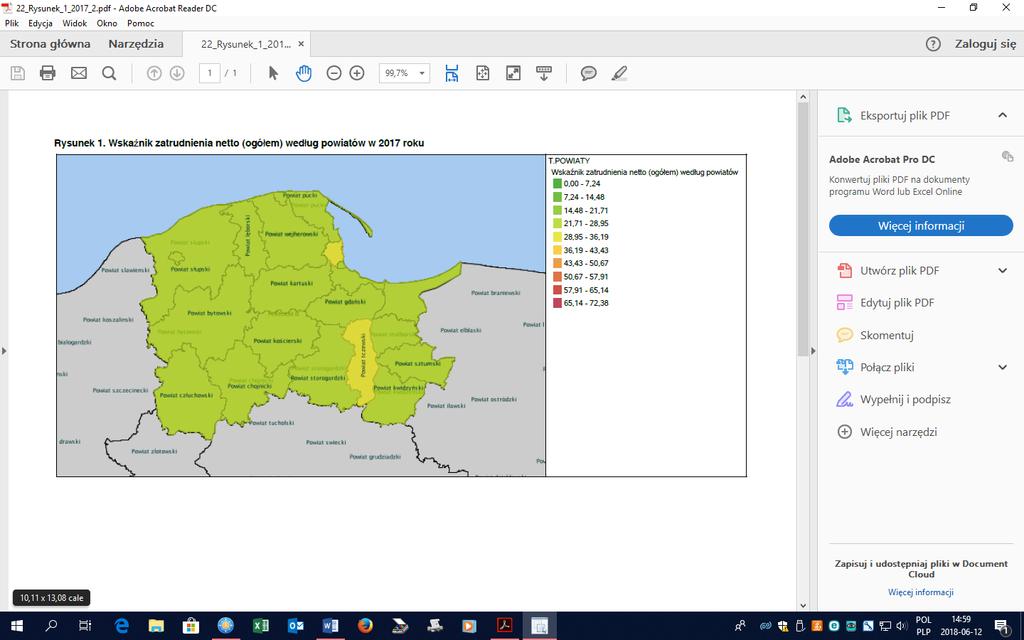Viewport: 1024px width, 640px height.
Task: Click legend swatch 28,95 - 36,19
Action: 557,237
